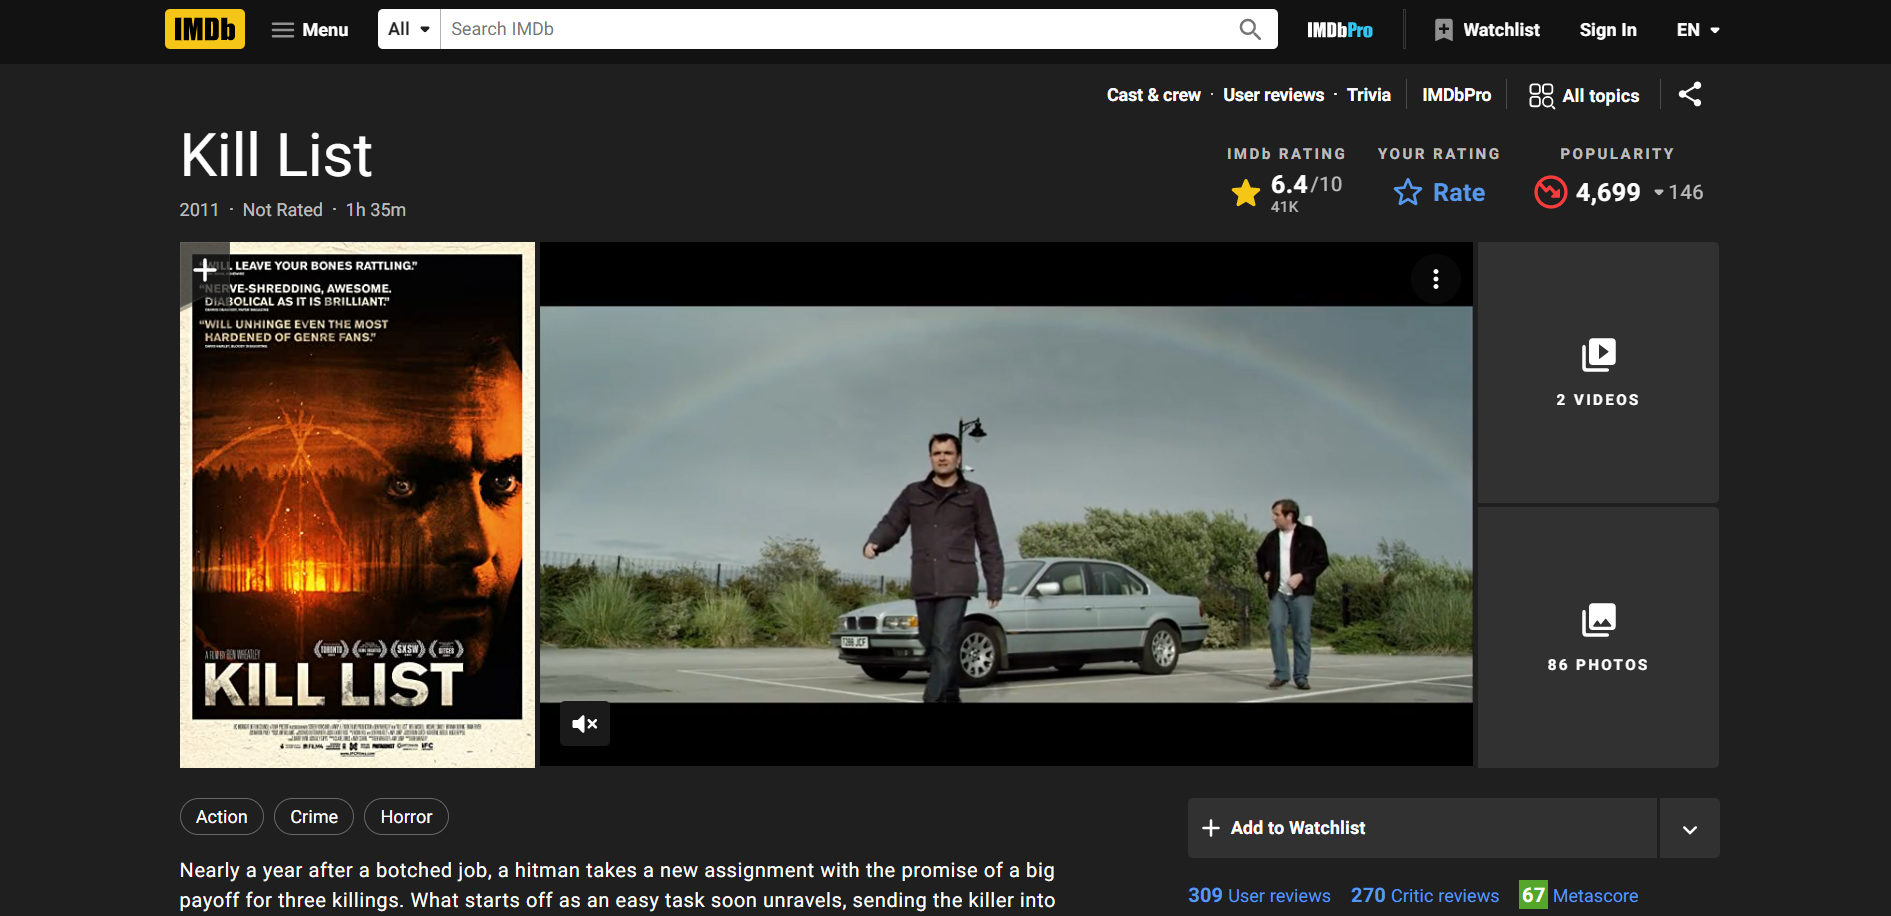Click the 2011 release year link
The width and height of the screenshot is (1891, 916).
tap(199, 210)
